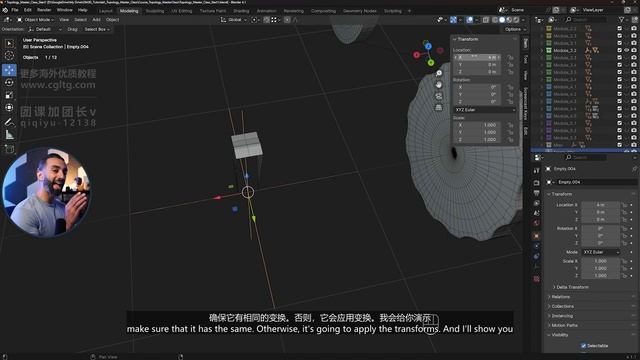
Task: Select the Cursor tool in left toolbar
Action: (9, 56)
